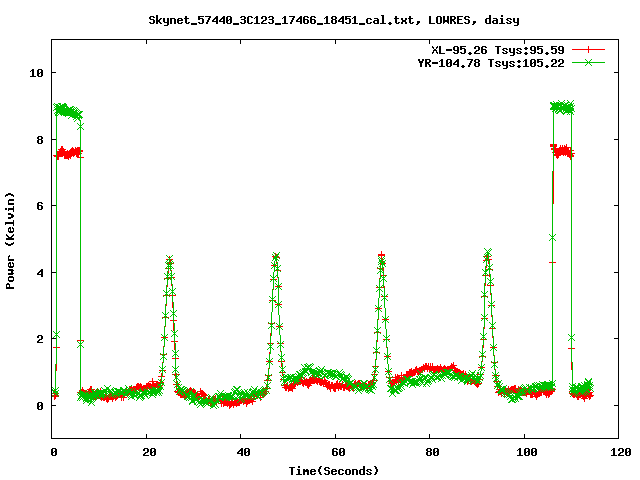Click the Time(Seconds) x-axis label
This screenshot has height=480, width=640.
click(x=333, y=471)
